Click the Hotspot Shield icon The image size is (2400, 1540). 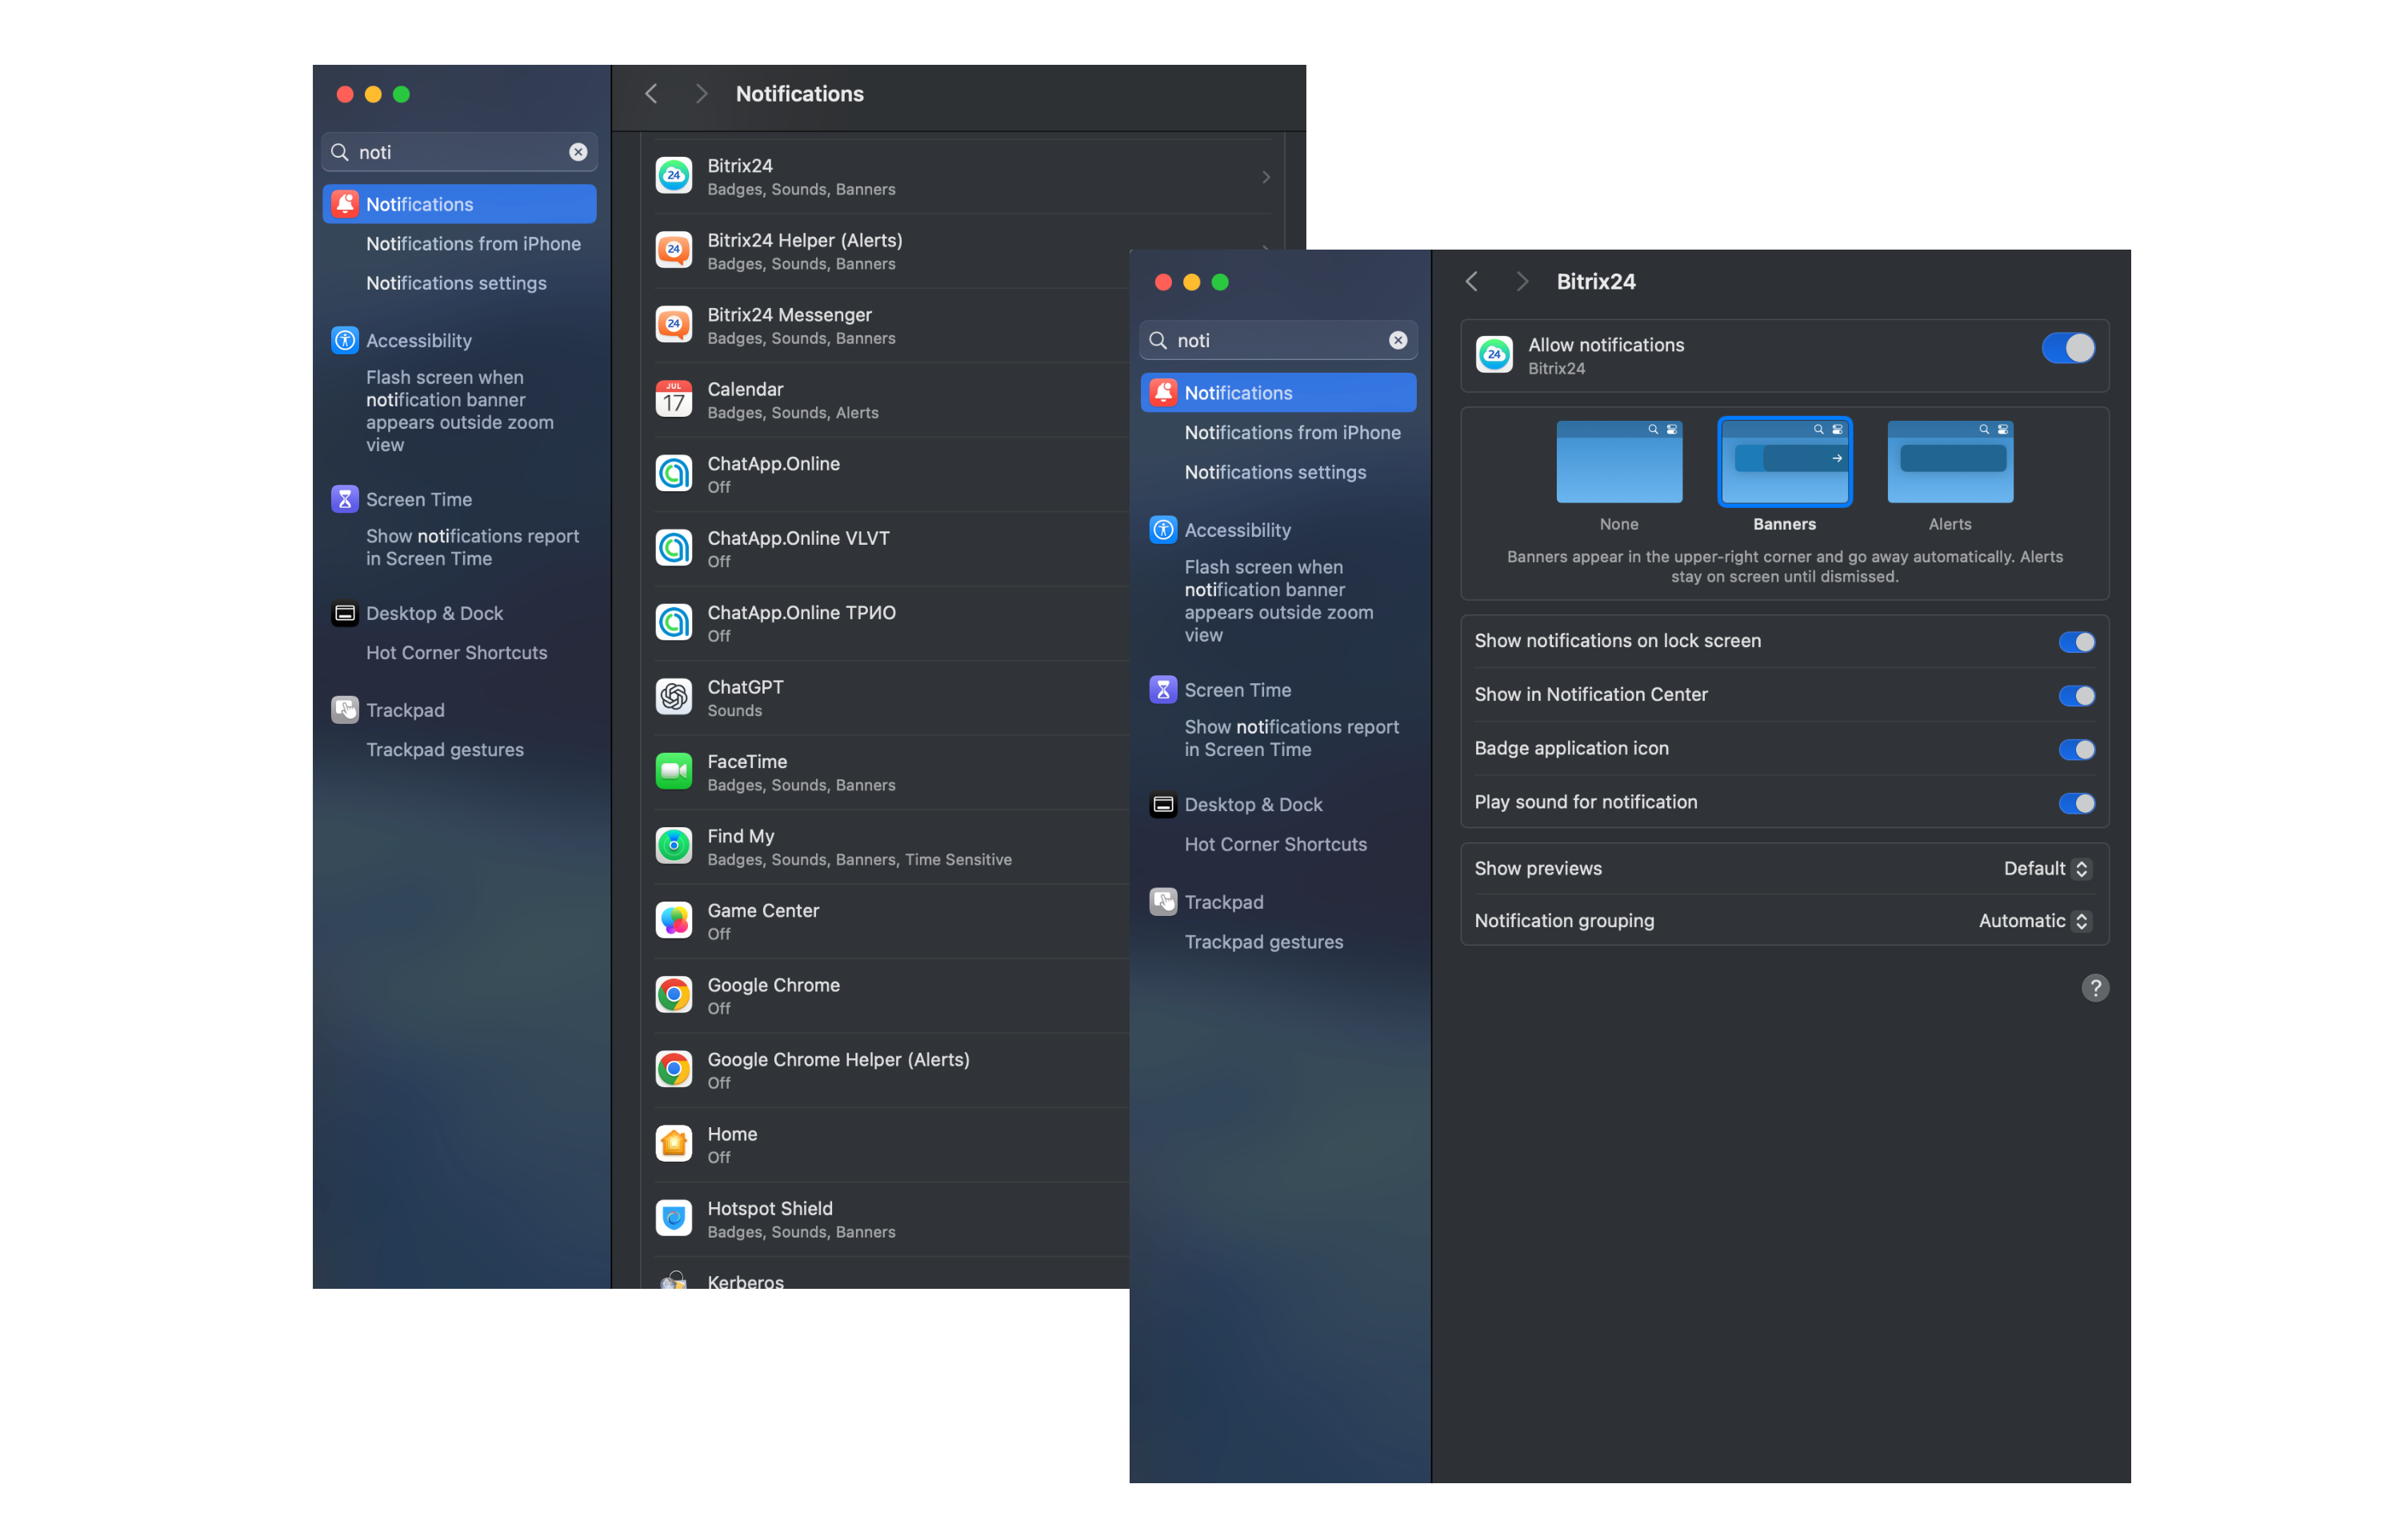click(674, 1218)
